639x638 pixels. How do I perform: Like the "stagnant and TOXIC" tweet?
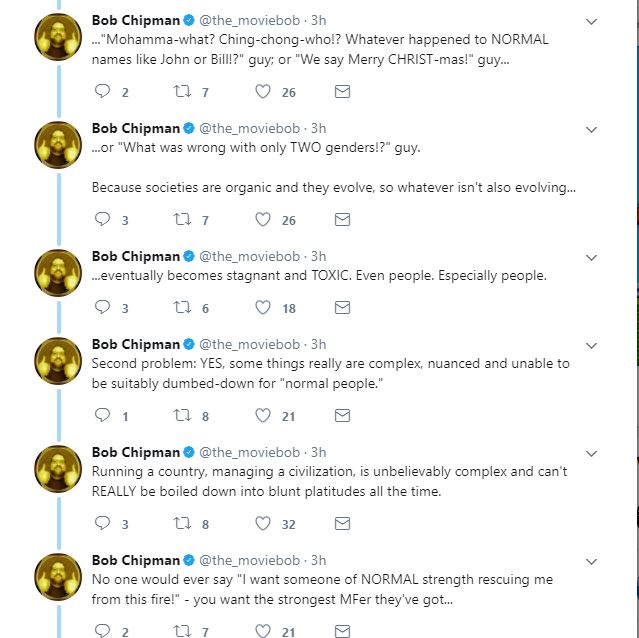tap(263, 308)
